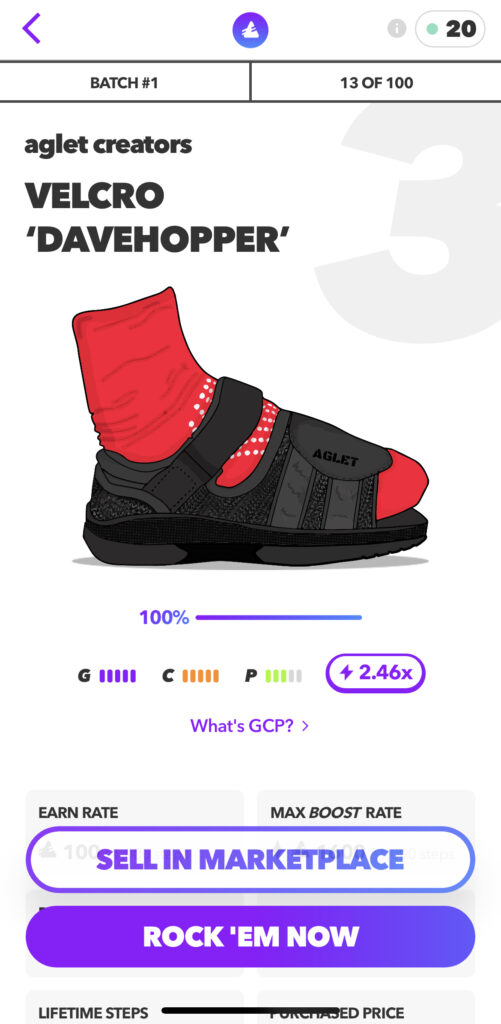Open the 20 coin balance pill
501x1024 pixels.
coord(450,29)
